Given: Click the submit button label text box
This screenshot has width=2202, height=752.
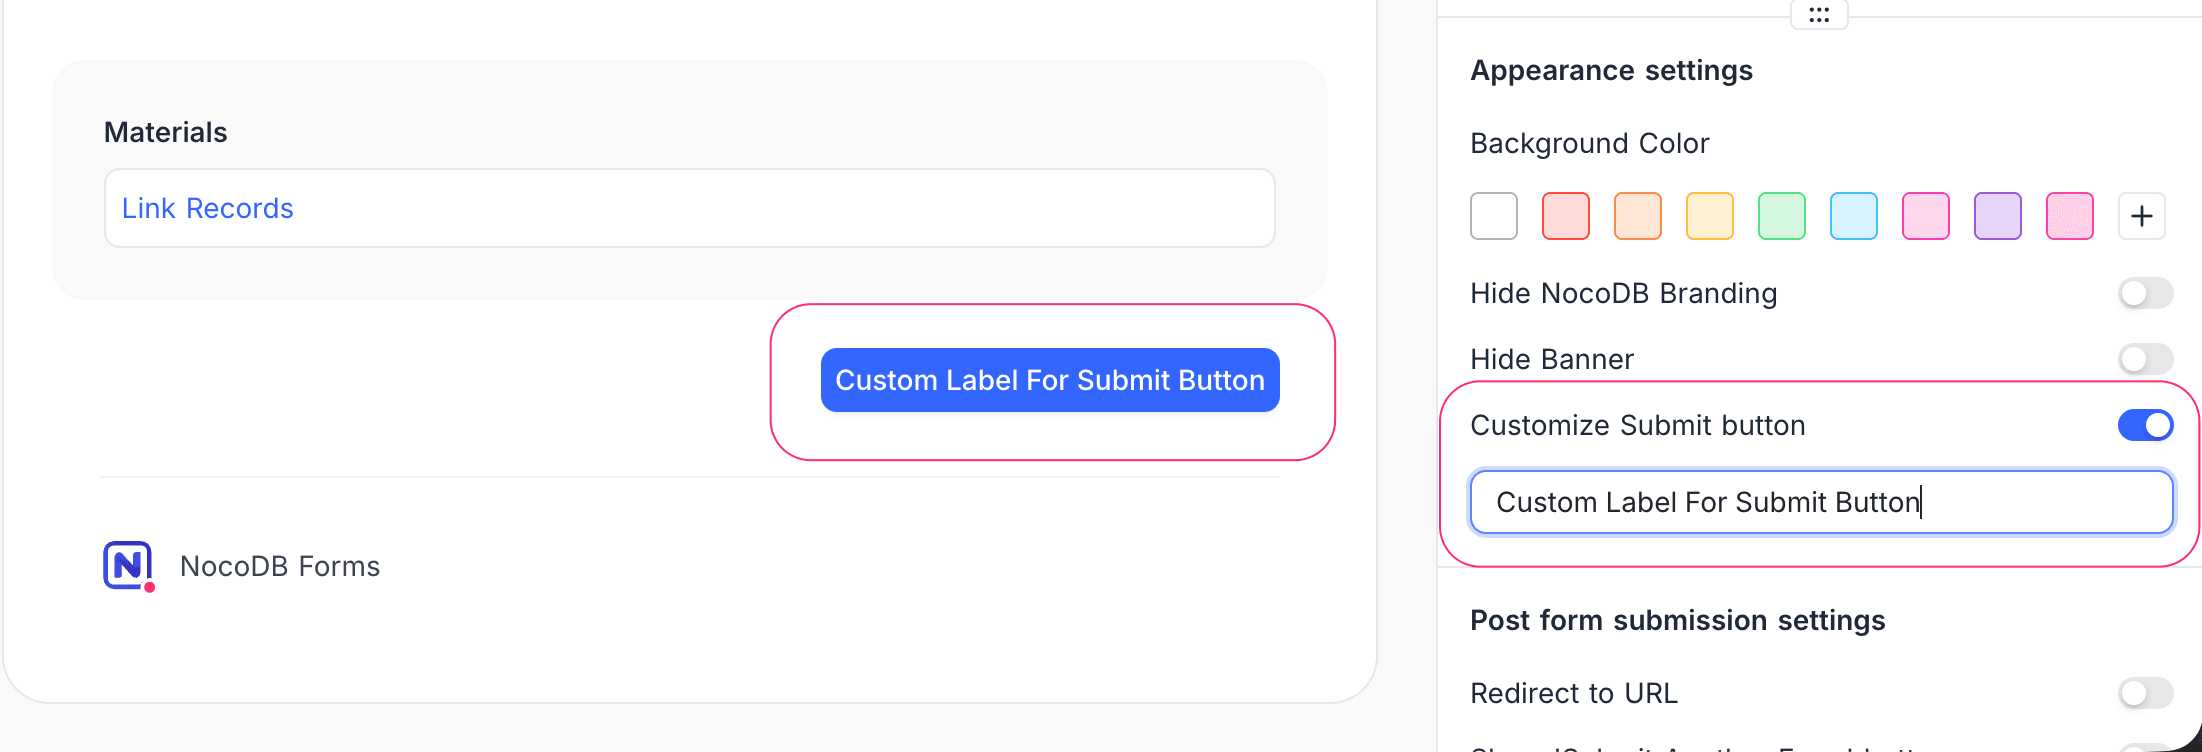Looking at the screenshot, I should pos(1819,502).
